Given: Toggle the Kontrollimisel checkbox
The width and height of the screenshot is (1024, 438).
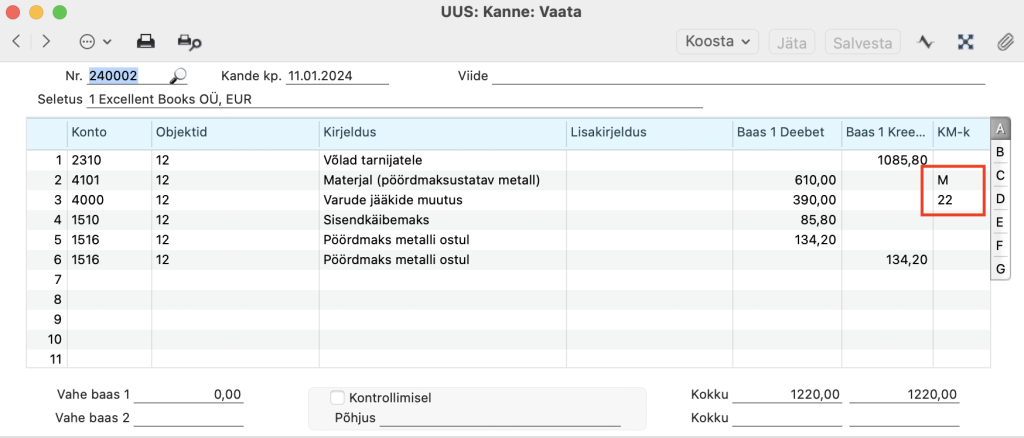Looking at the screenshot, I should [337, 398].
